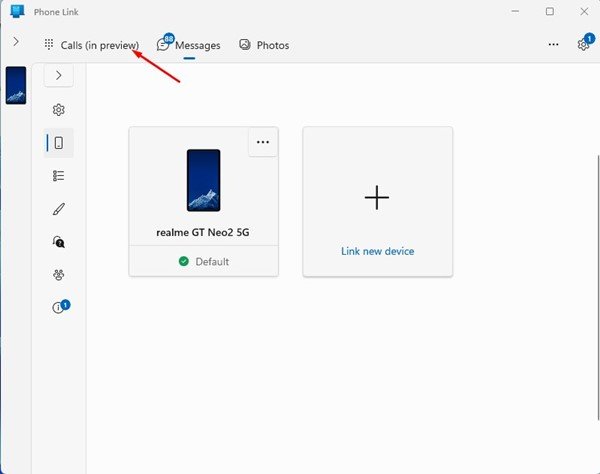Select the realme GT Neo2 5G phone image
The height and width of the screenshot is (474, 600).
[x=204, y=180]
